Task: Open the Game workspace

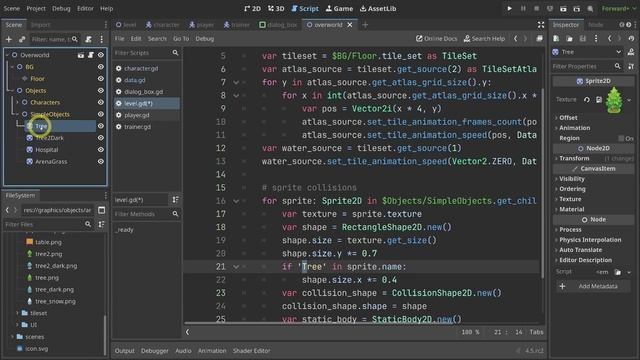Action: (x=339, y=8)
